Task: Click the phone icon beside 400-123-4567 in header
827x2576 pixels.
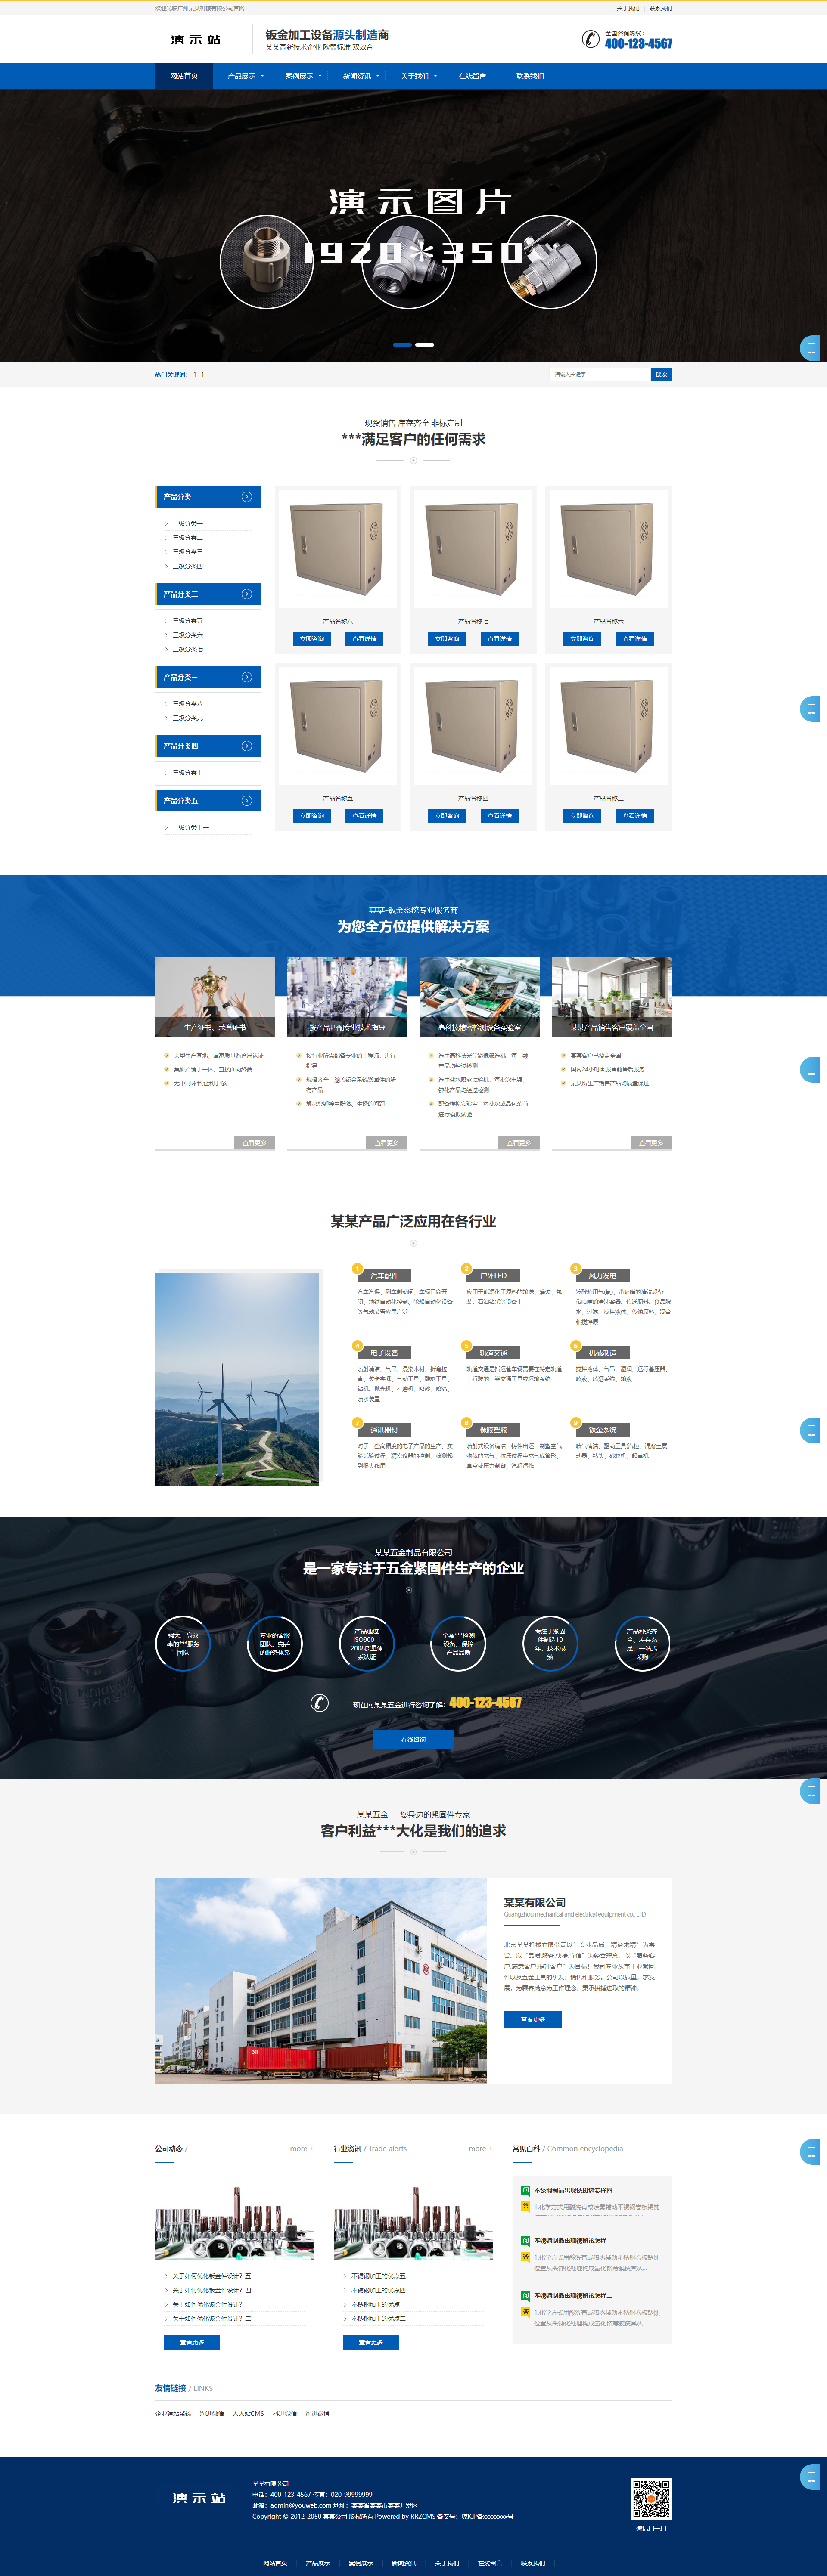Action: pyautogui.click(x=591, y=39)
